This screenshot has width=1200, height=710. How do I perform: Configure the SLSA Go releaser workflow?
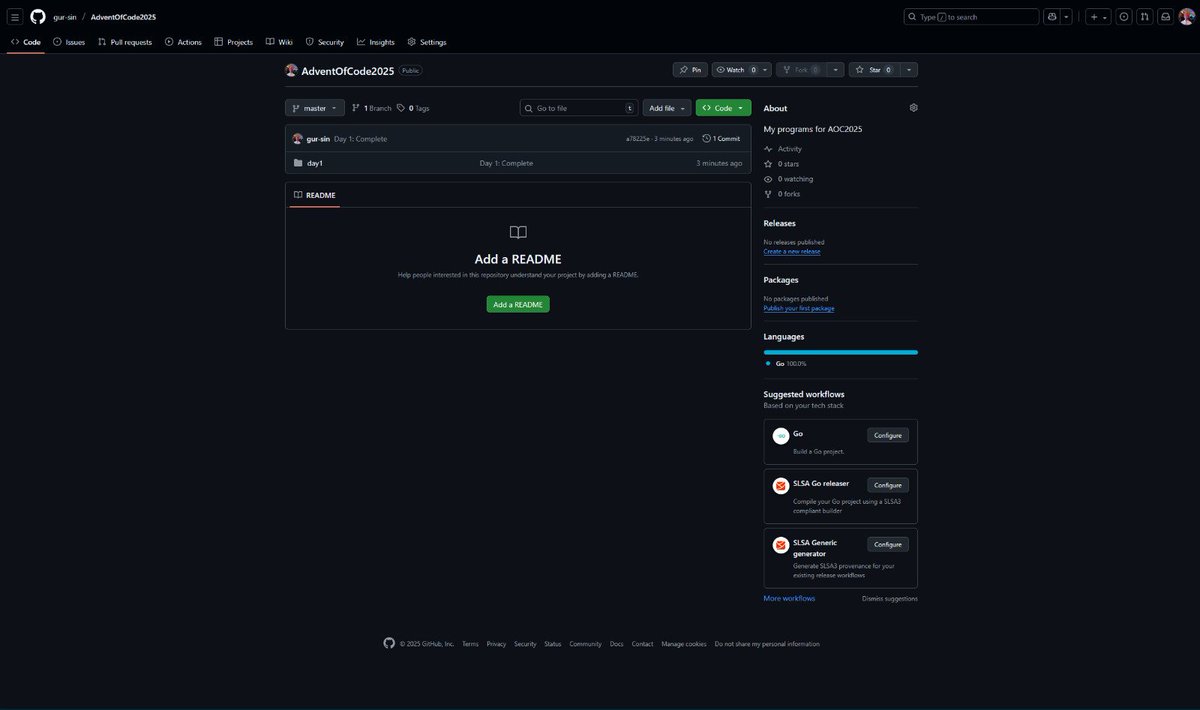click(x=888, y=485)
